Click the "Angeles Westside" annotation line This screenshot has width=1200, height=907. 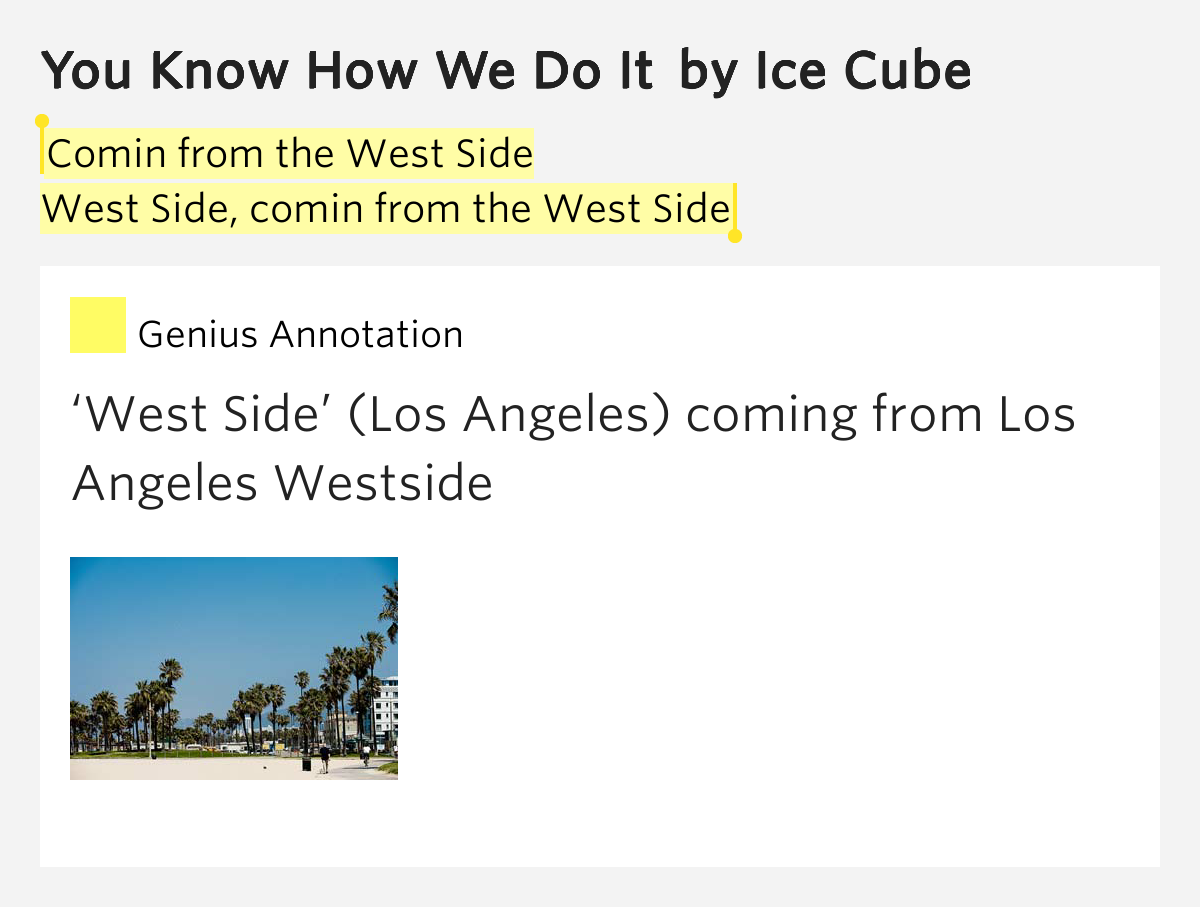pos(282,484)
